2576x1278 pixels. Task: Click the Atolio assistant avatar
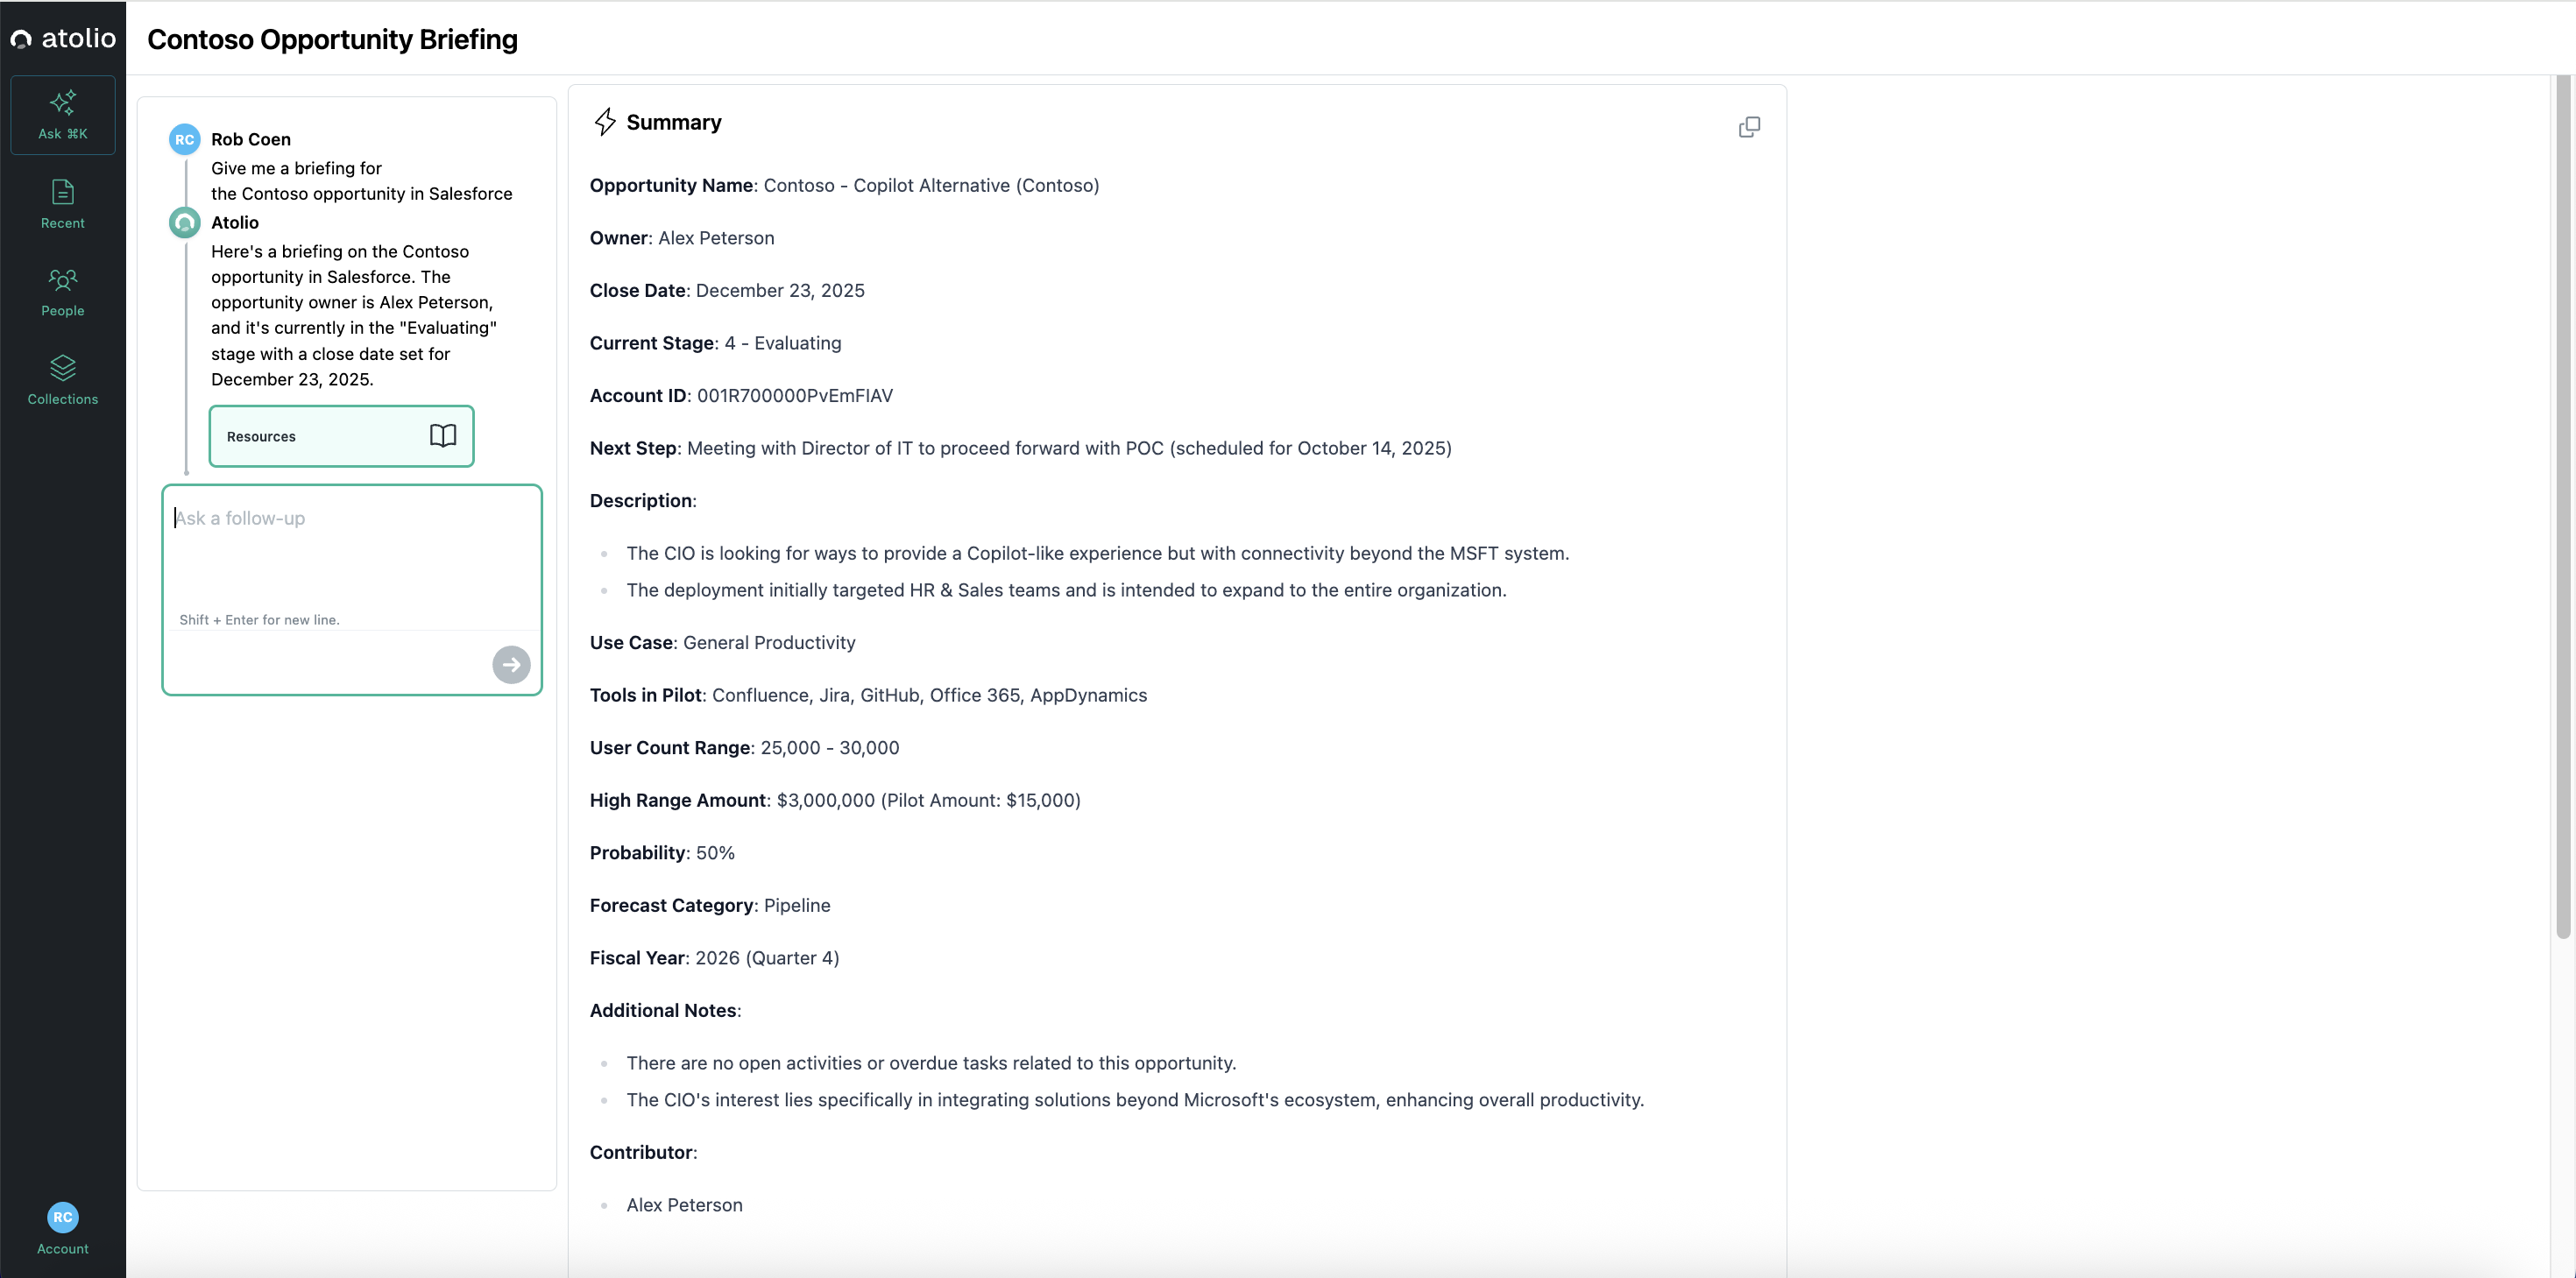click(185, 223)
